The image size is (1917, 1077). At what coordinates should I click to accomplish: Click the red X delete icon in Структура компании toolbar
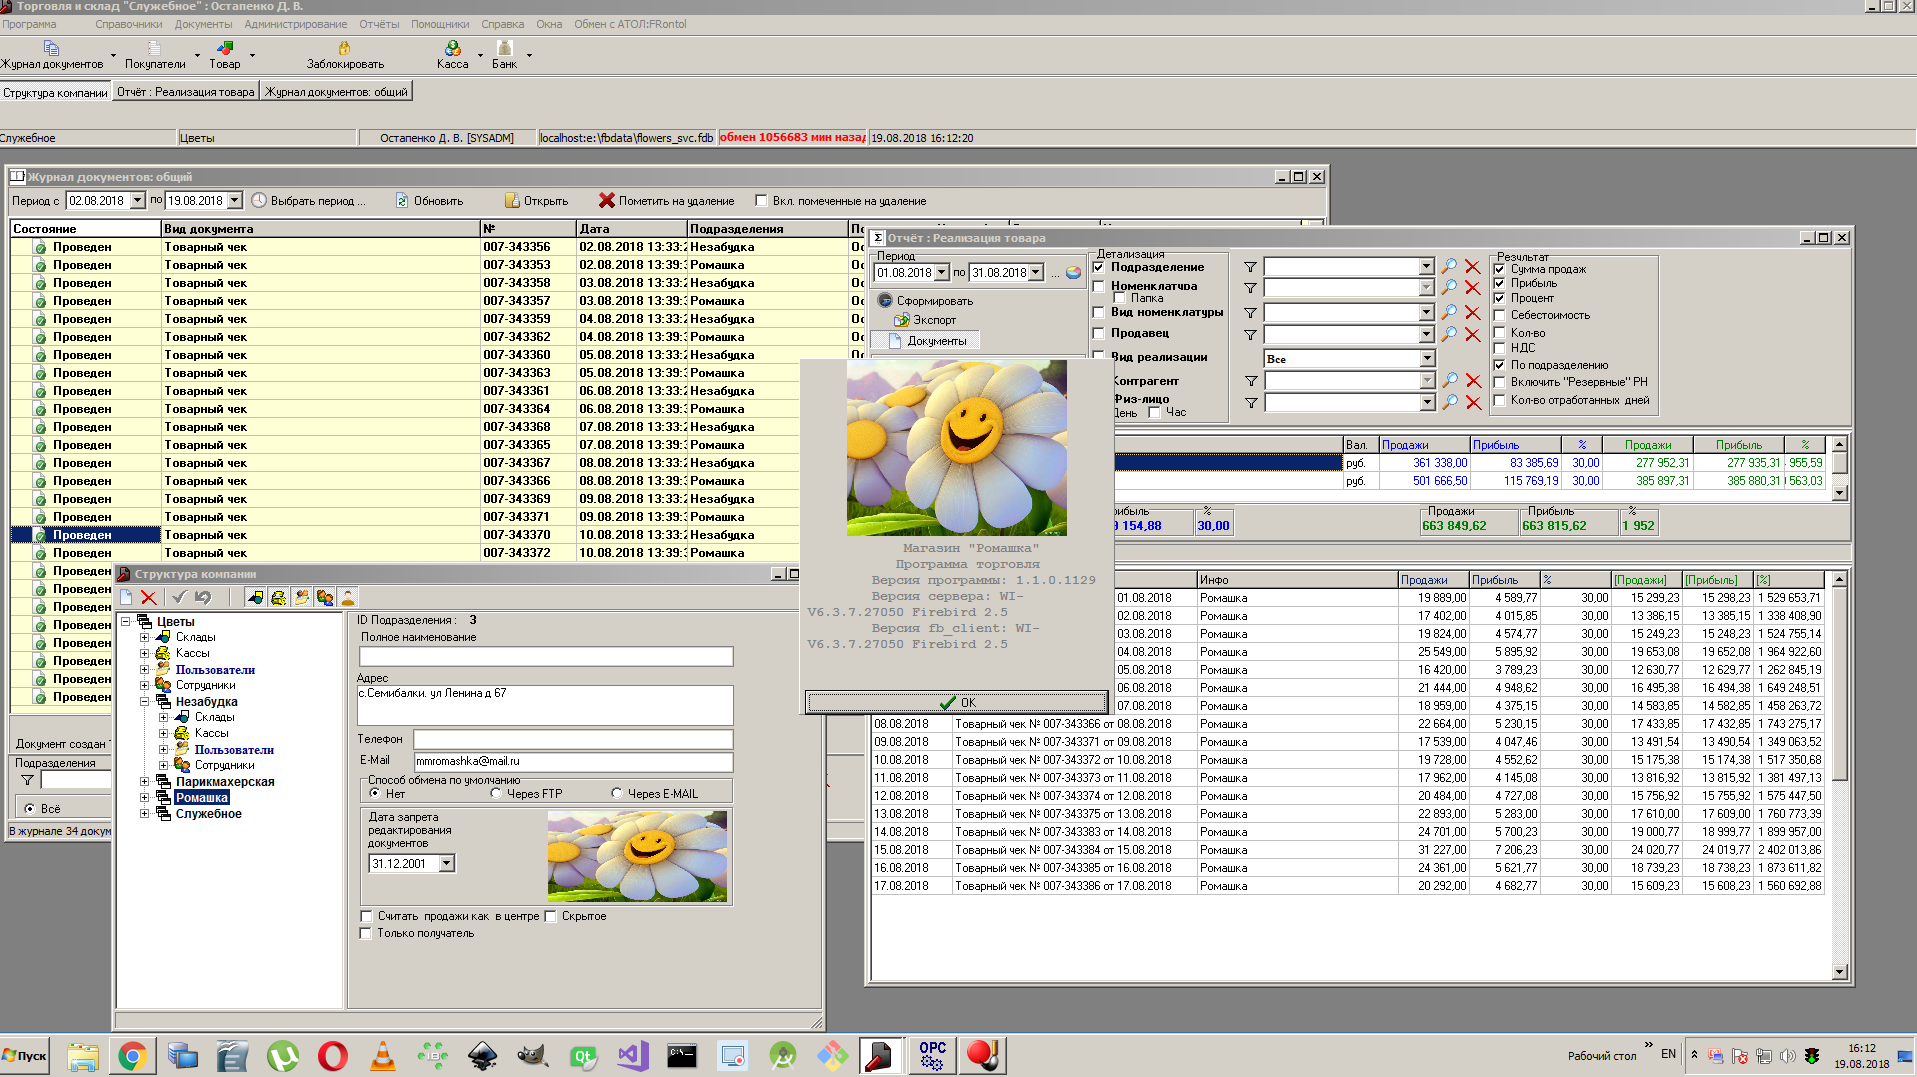point(149,597)
